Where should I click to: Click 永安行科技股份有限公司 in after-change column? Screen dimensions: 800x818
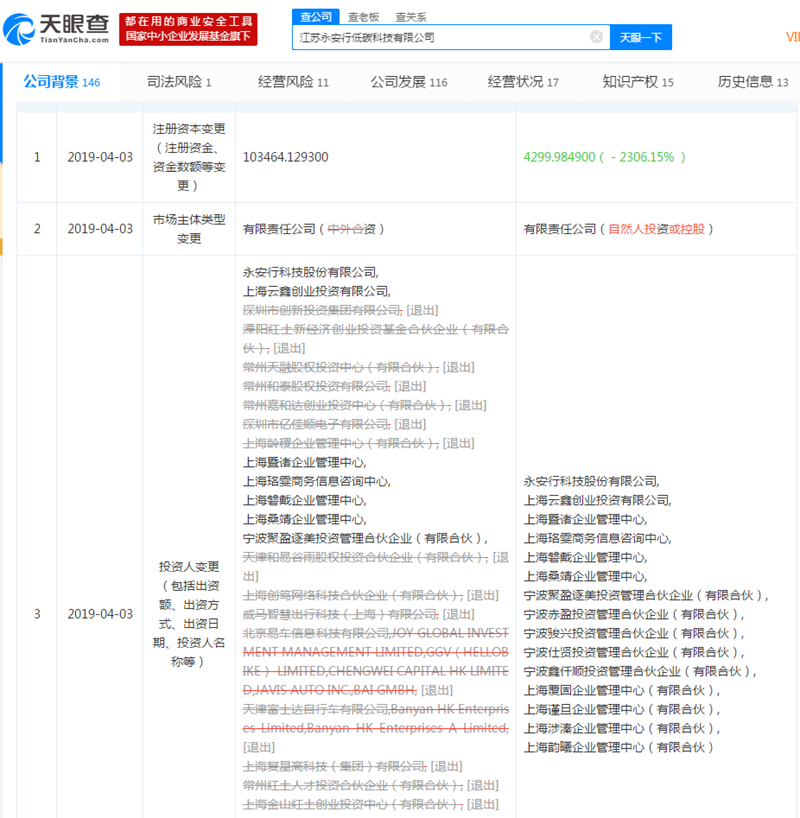coord(591,481)
